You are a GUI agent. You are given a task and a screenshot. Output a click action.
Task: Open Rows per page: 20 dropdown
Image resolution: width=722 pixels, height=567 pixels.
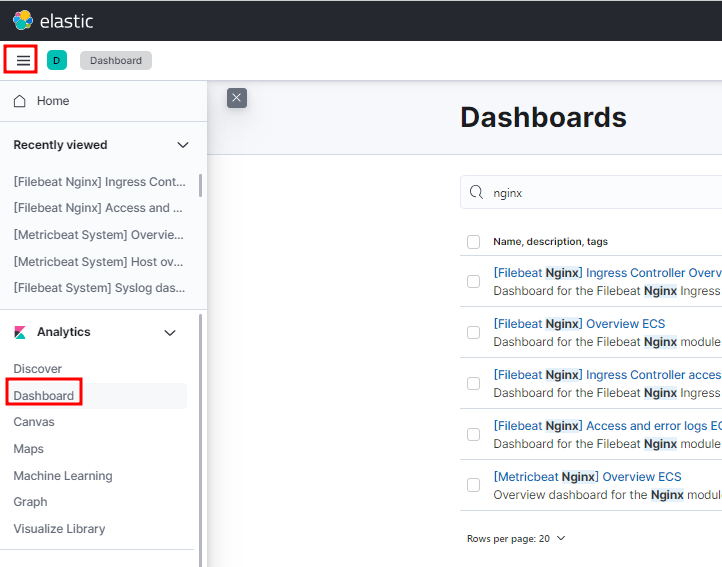point(516,538)
